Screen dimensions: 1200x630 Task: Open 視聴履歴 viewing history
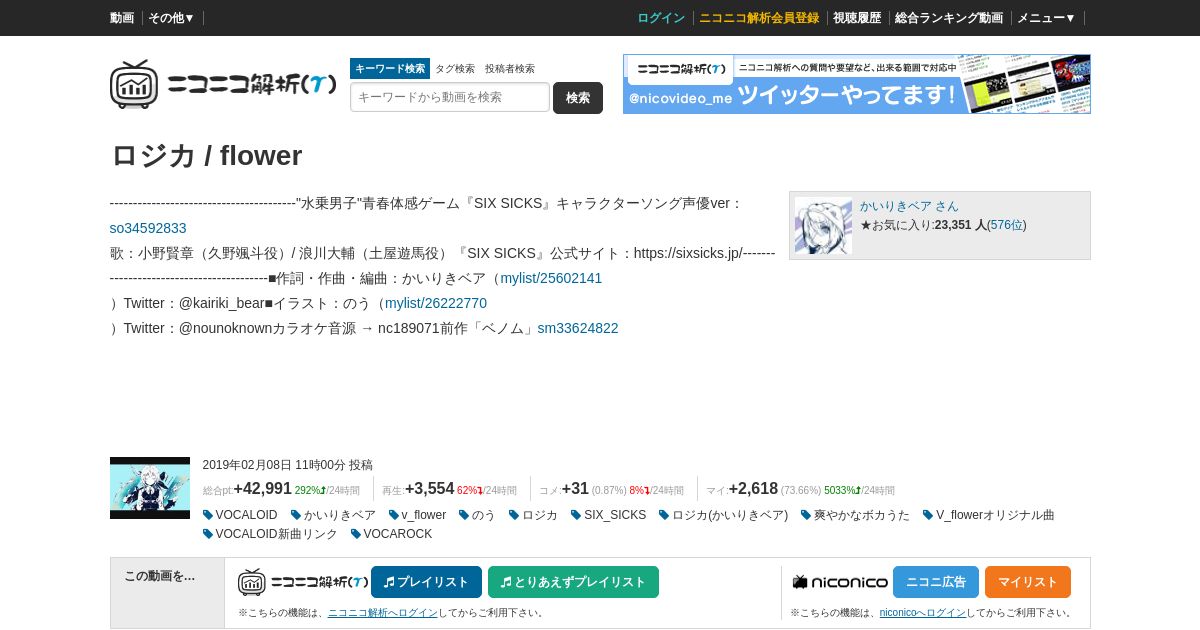click(x=857, y=18)
